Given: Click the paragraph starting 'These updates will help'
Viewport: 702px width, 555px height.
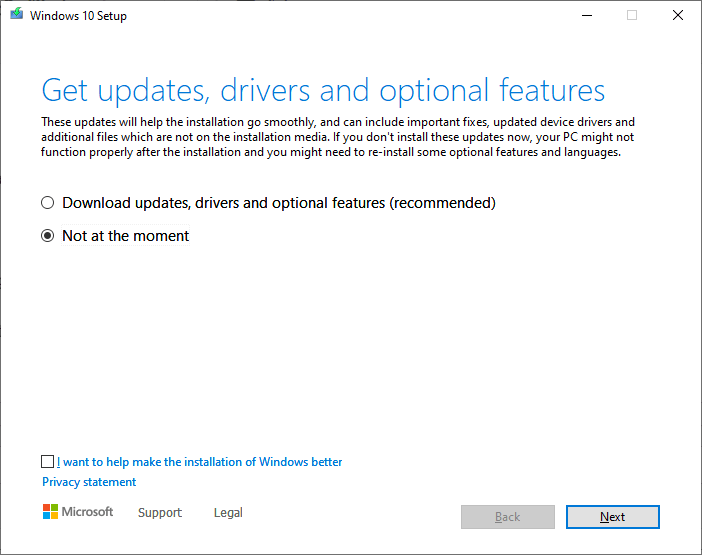Looking at the screenshot, I should point(338,137).
